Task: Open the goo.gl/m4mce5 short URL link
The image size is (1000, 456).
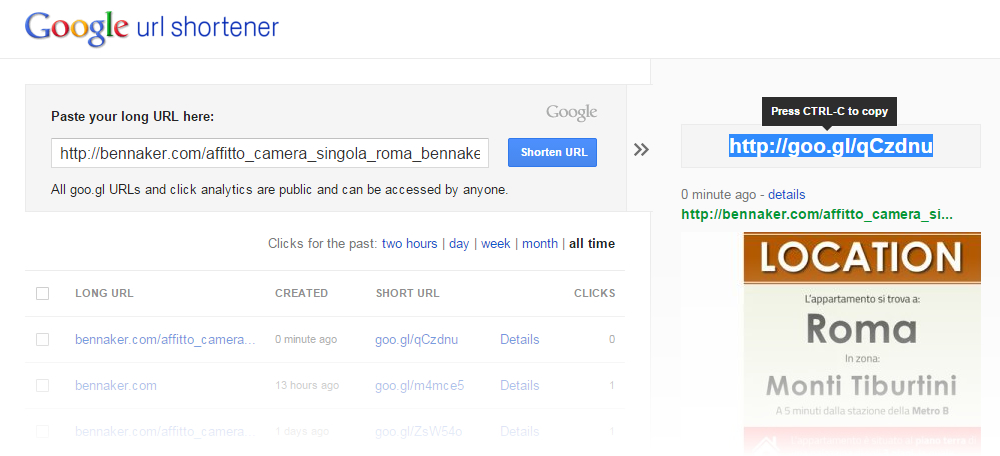Action: pos(419,385)
